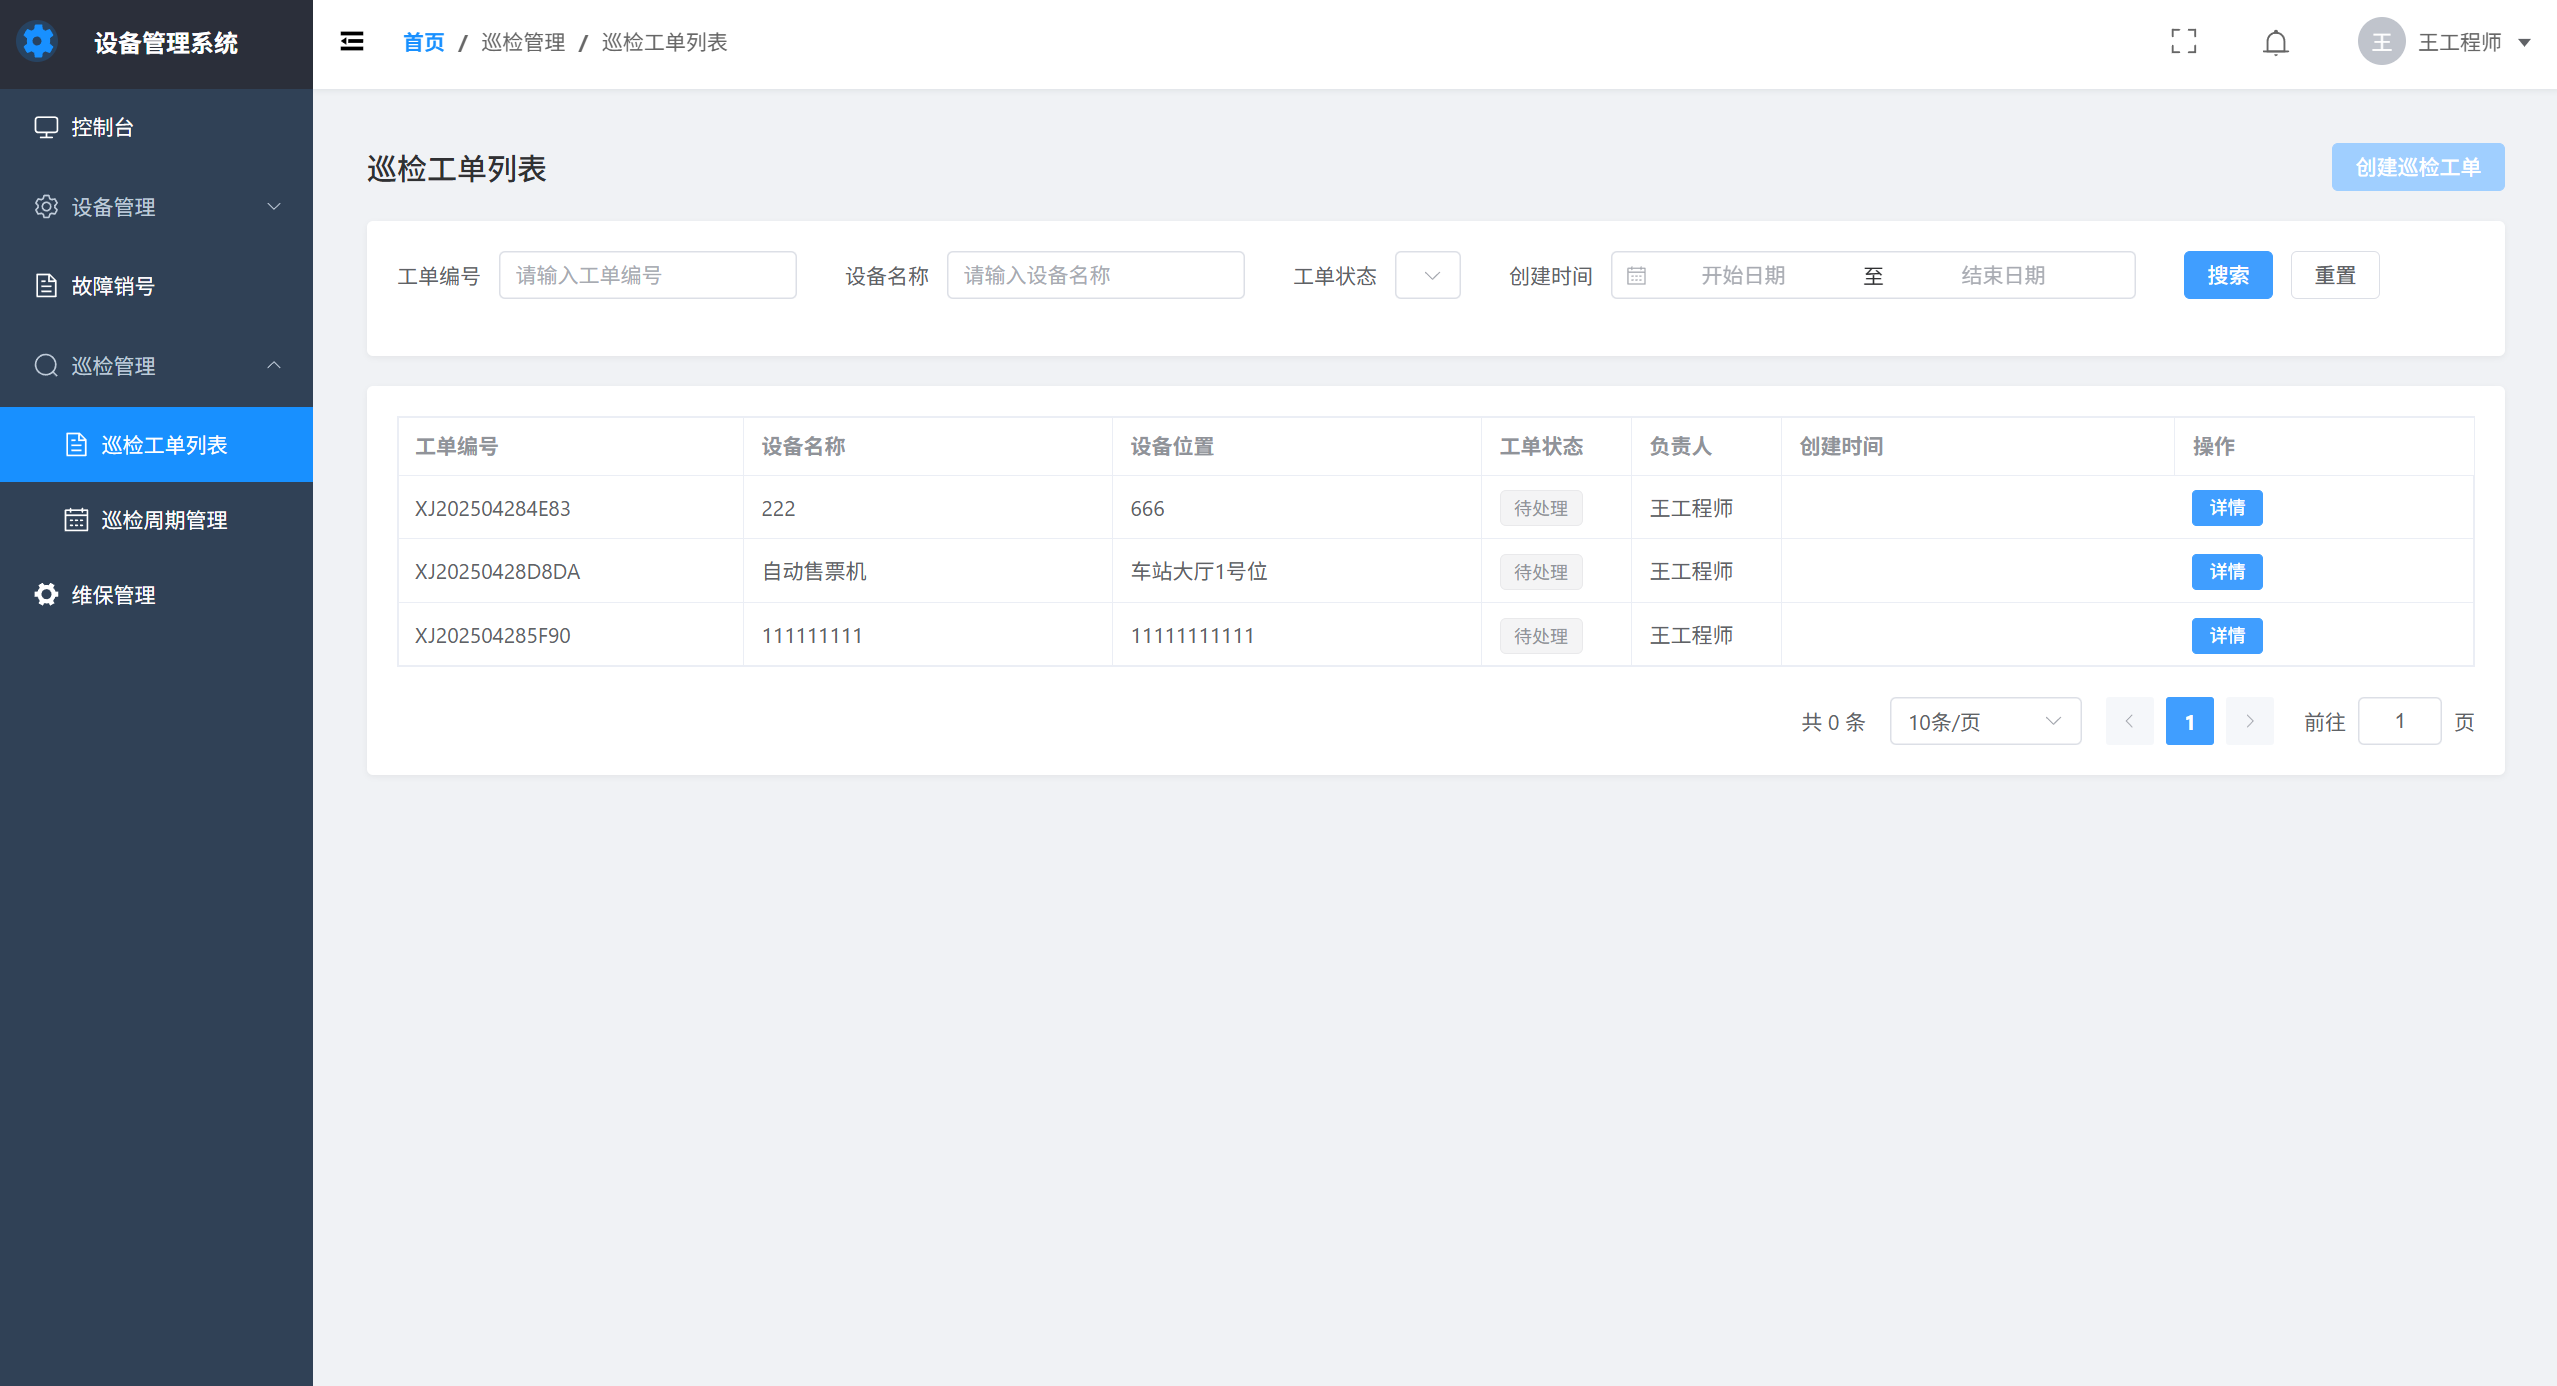Image resolution: width=2557 pixels, height=1386 pixels.
Task: Open the notification bell
Action: 2276,42
